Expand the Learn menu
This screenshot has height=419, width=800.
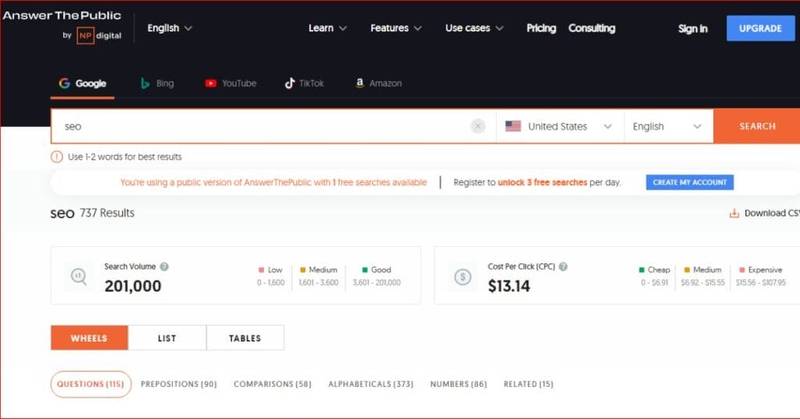coord(327,28)
